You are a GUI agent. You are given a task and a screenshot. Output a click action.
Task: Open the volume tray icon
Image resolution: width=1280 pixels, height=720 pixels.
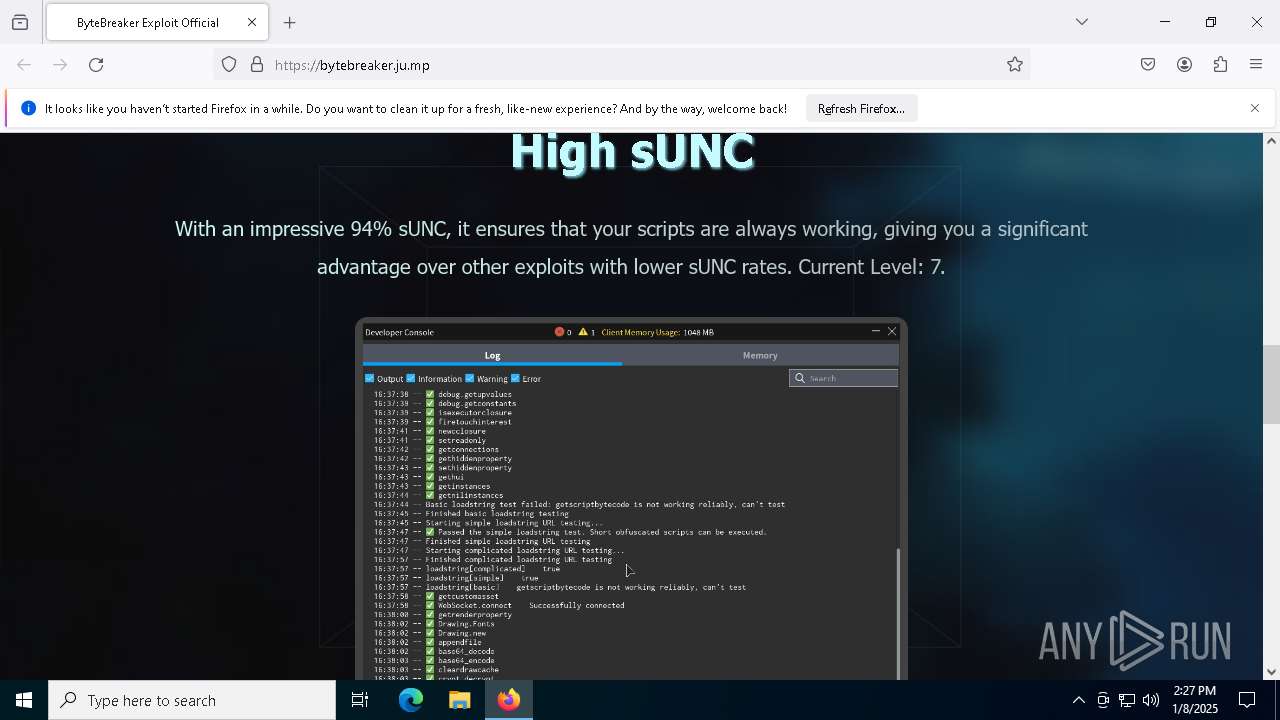point(1151,700)
